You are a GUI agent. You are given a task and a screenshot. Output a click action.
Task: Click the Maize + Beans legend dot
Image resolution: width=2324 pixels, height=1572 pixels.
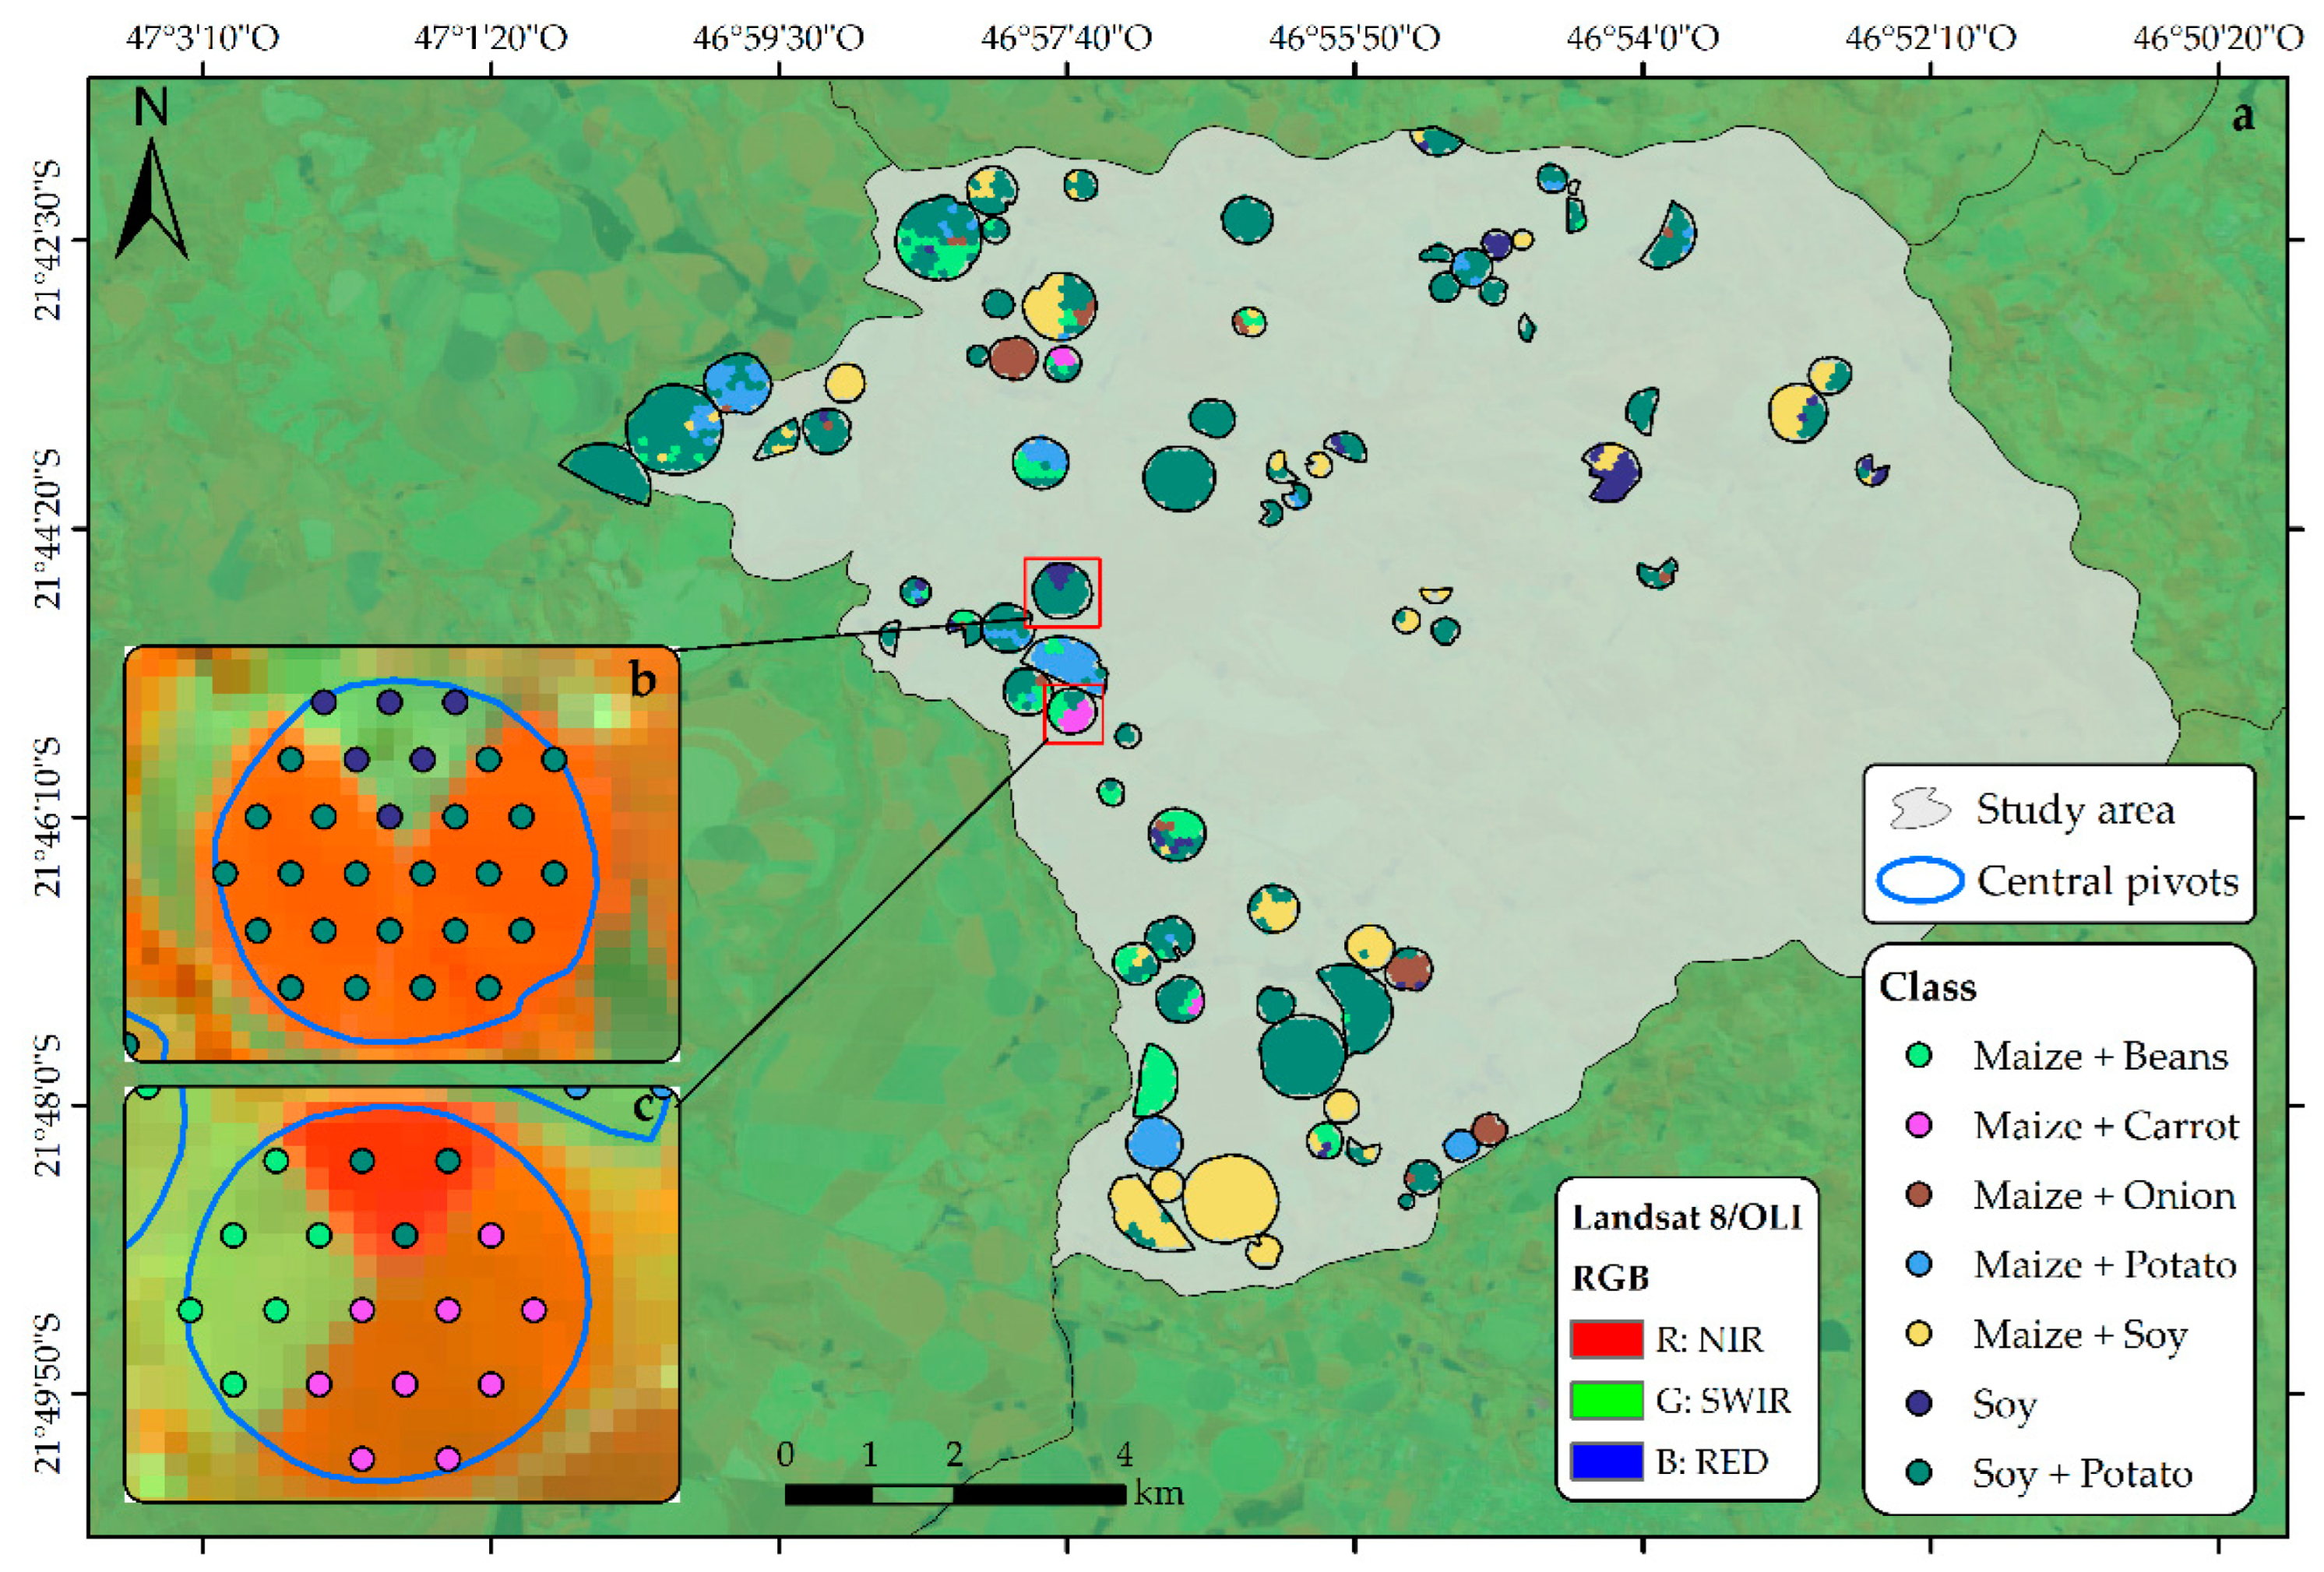pos(1918,1056)
